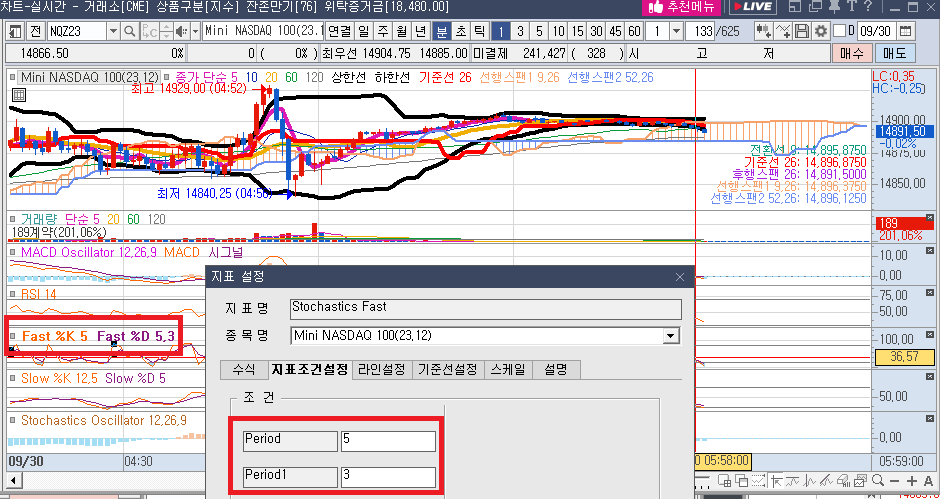Choose the 15 minute interval button
This screenshot has width=940, height=499.
578,31
